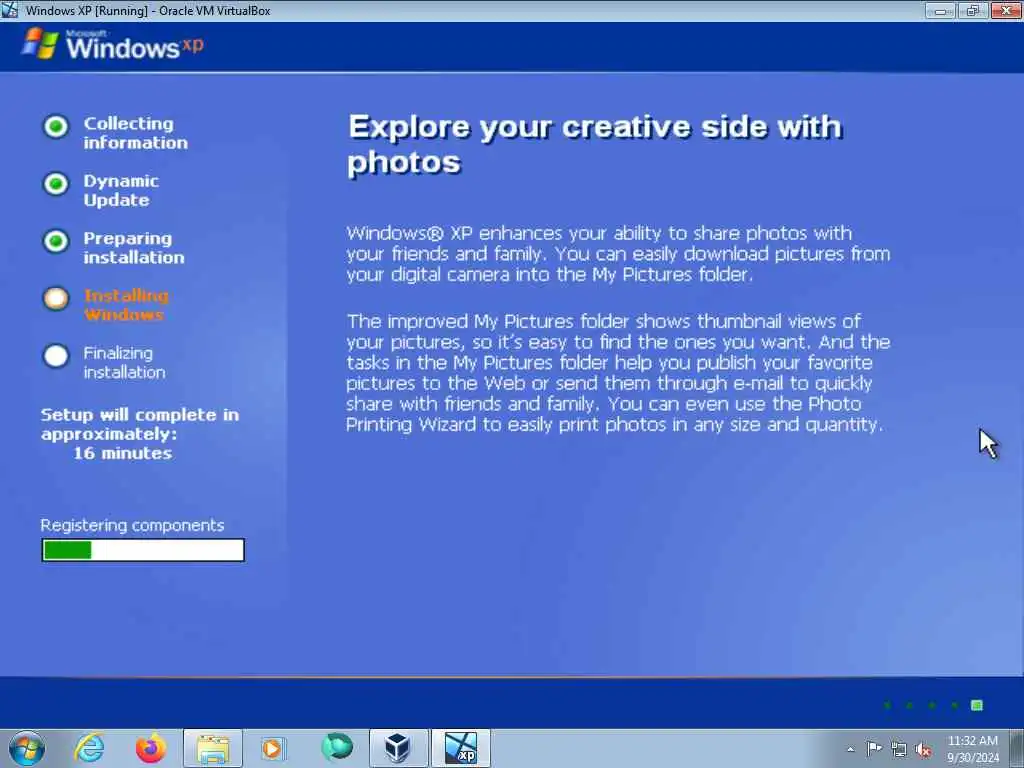Screen dimensions: 1024x768
Task: Click the paragraph starting 'Windows® XP enhances'
Action: (x=618, y=253)
